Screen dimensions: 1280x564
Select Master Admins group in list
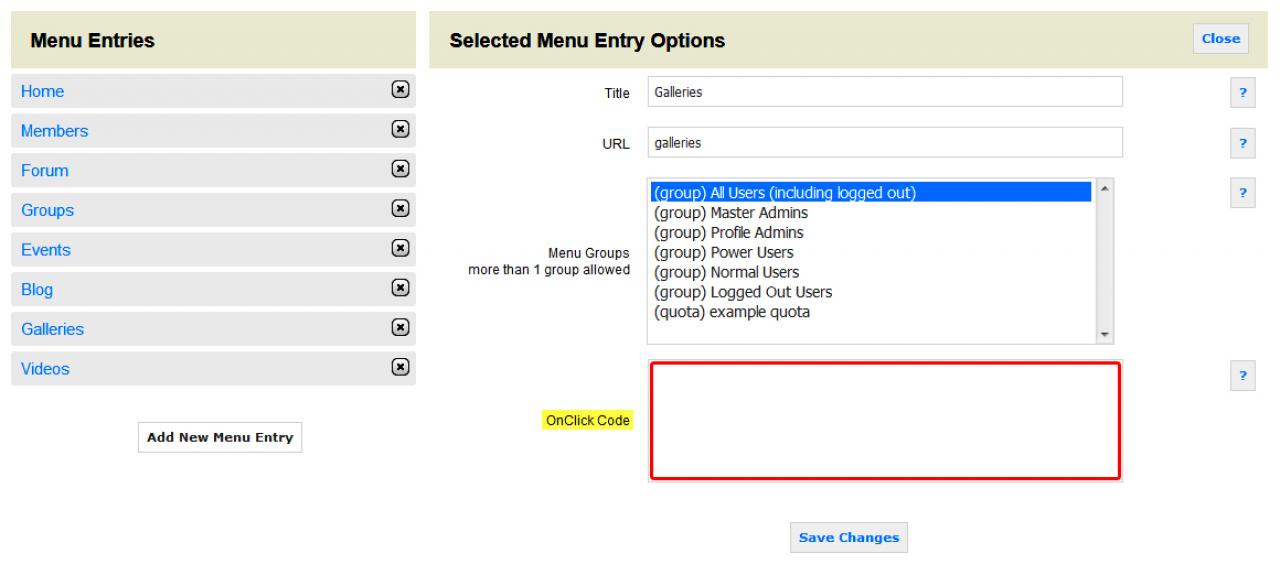730,213
